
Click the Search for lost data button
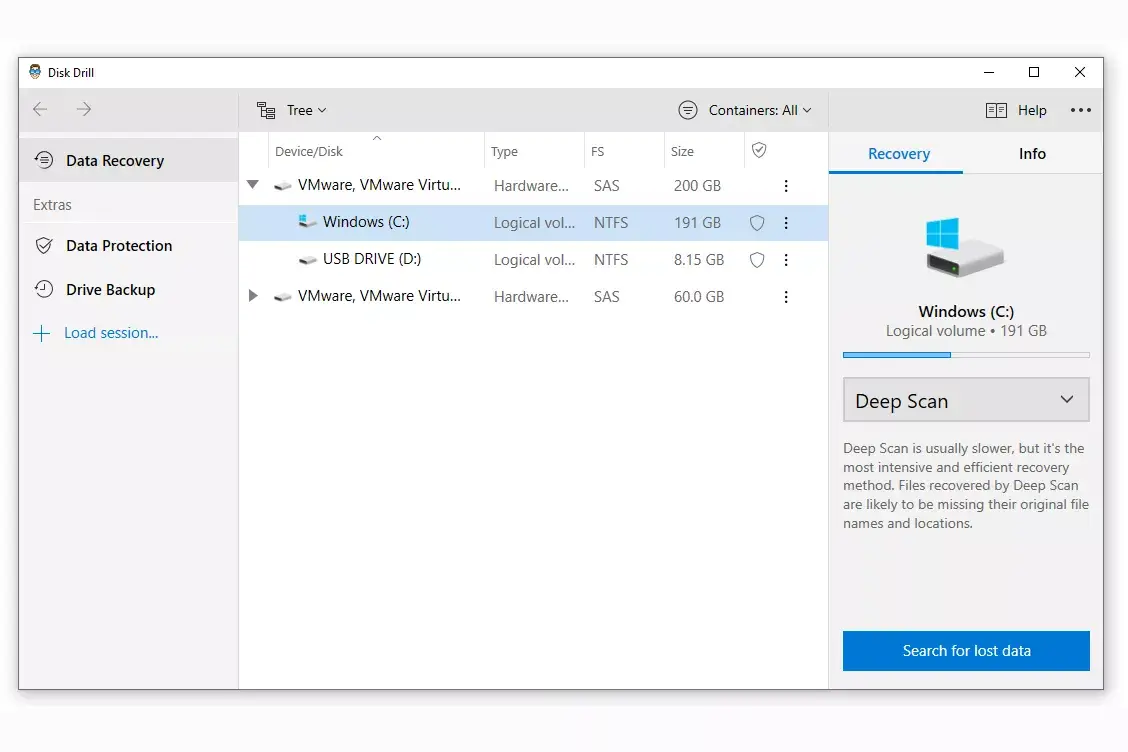point(966,651)
